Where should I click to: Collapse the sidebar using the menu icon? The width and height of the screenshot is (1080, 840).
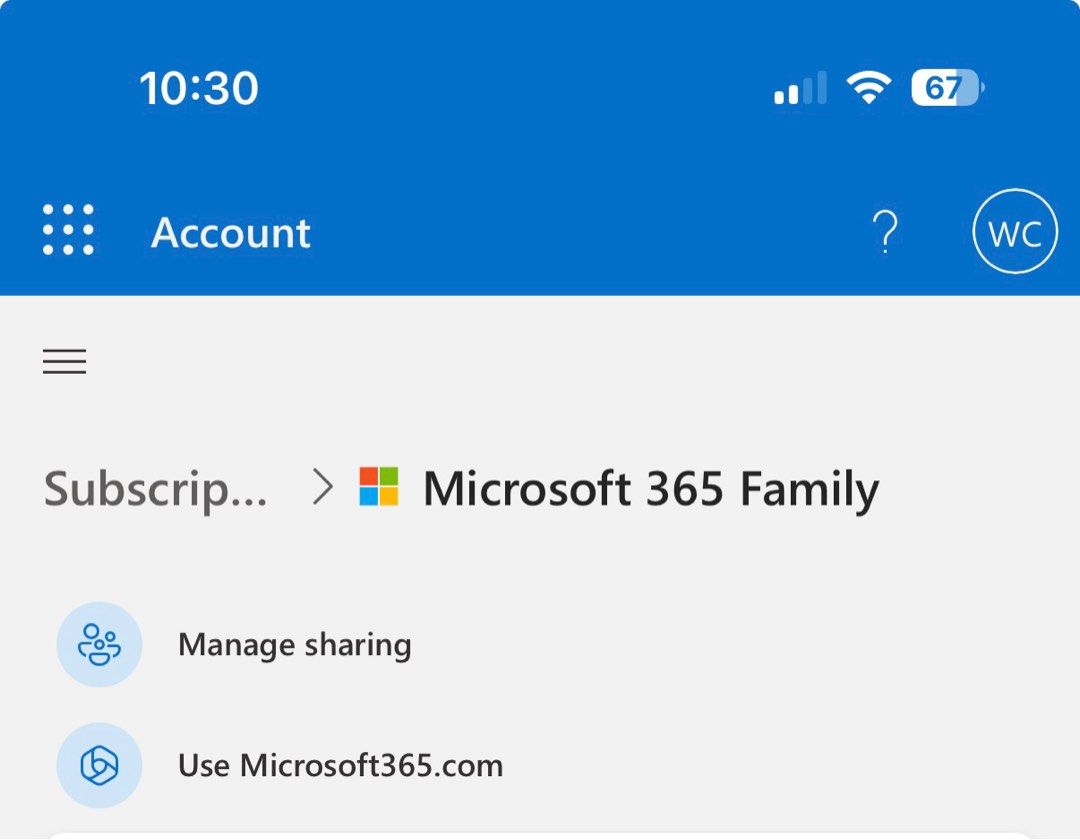coord(64,360)
